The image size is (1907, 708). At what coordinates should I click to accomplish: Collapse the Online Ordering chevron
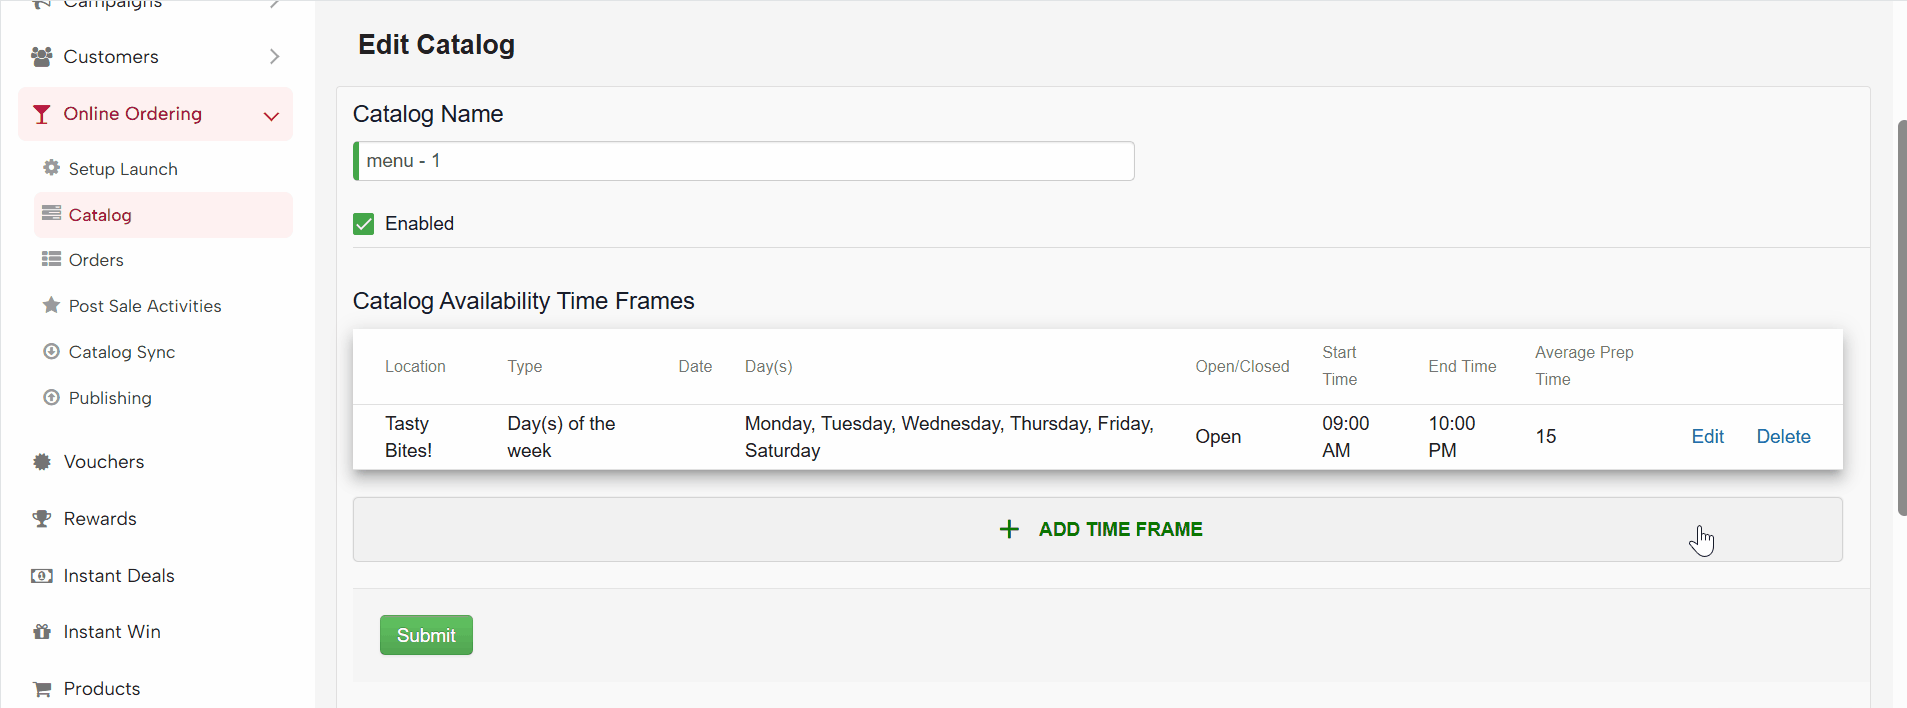271,116
